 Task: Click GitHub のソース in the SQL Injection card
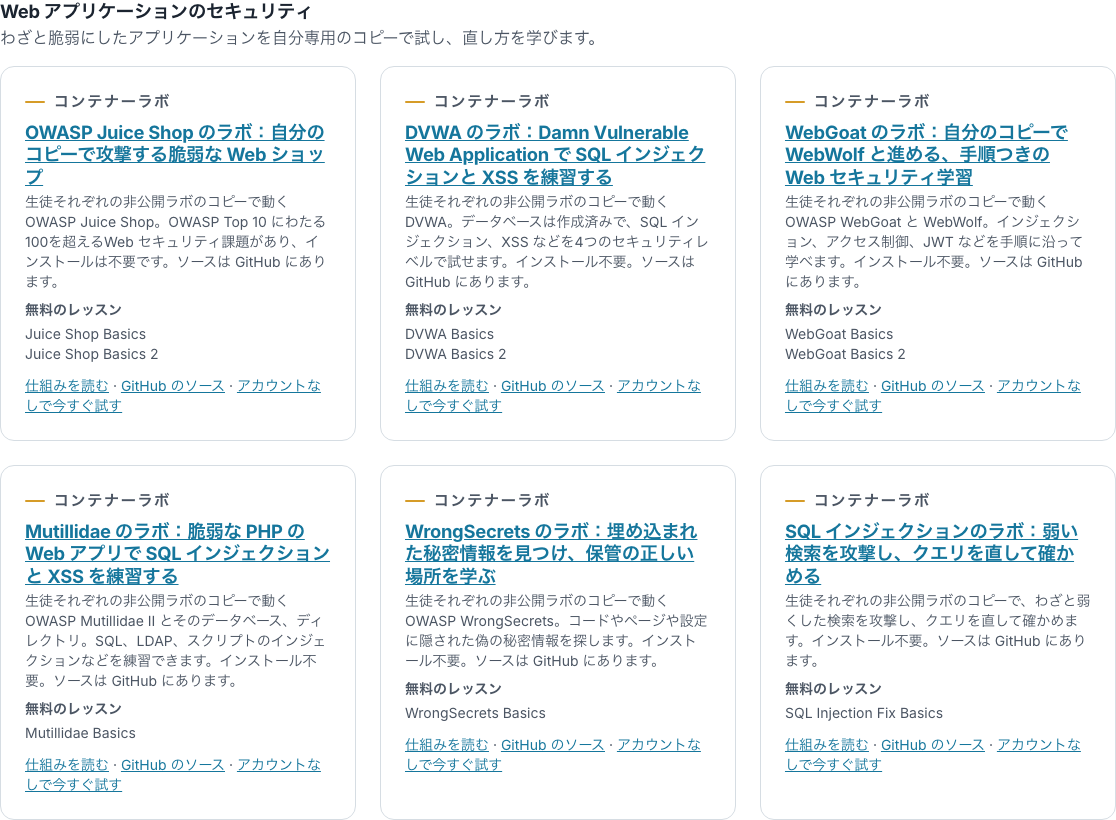pyautogui.click(x=932, y=745)
